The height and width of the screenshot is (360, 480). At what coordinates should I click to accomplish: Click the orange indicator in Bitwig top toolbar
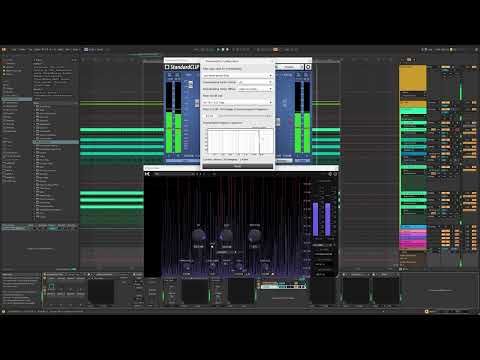pyautogui.click(x=275, y=50)
